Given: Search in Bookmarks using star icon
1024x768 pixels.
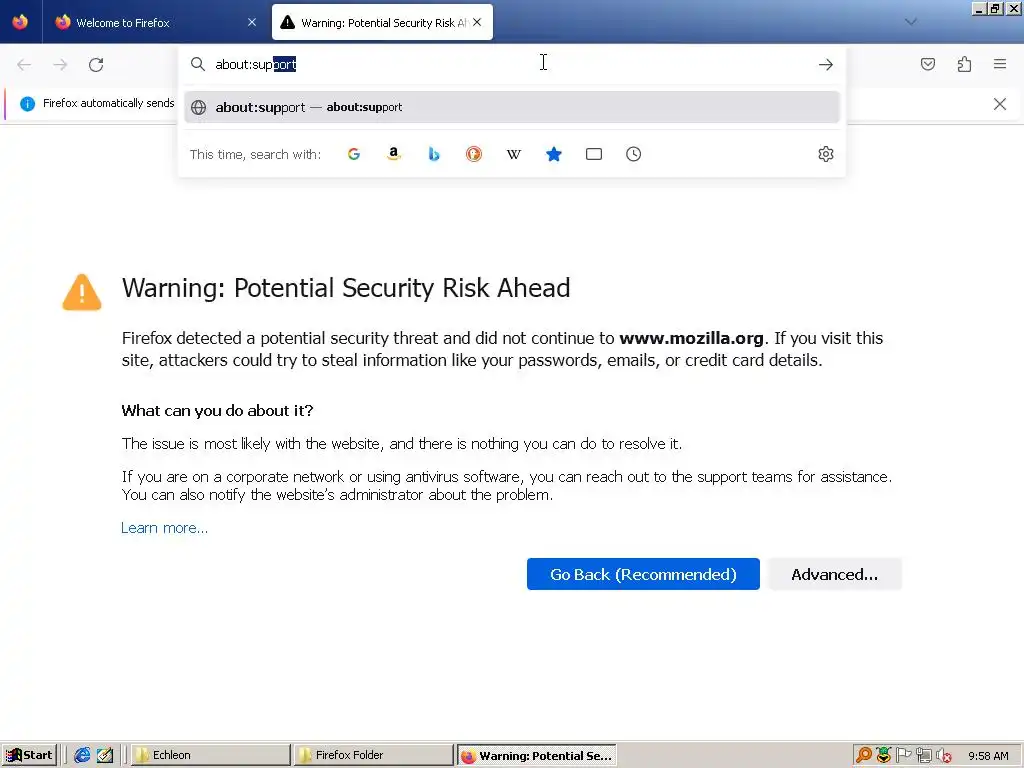Looking at the screenshot, I should pos(554,154).
